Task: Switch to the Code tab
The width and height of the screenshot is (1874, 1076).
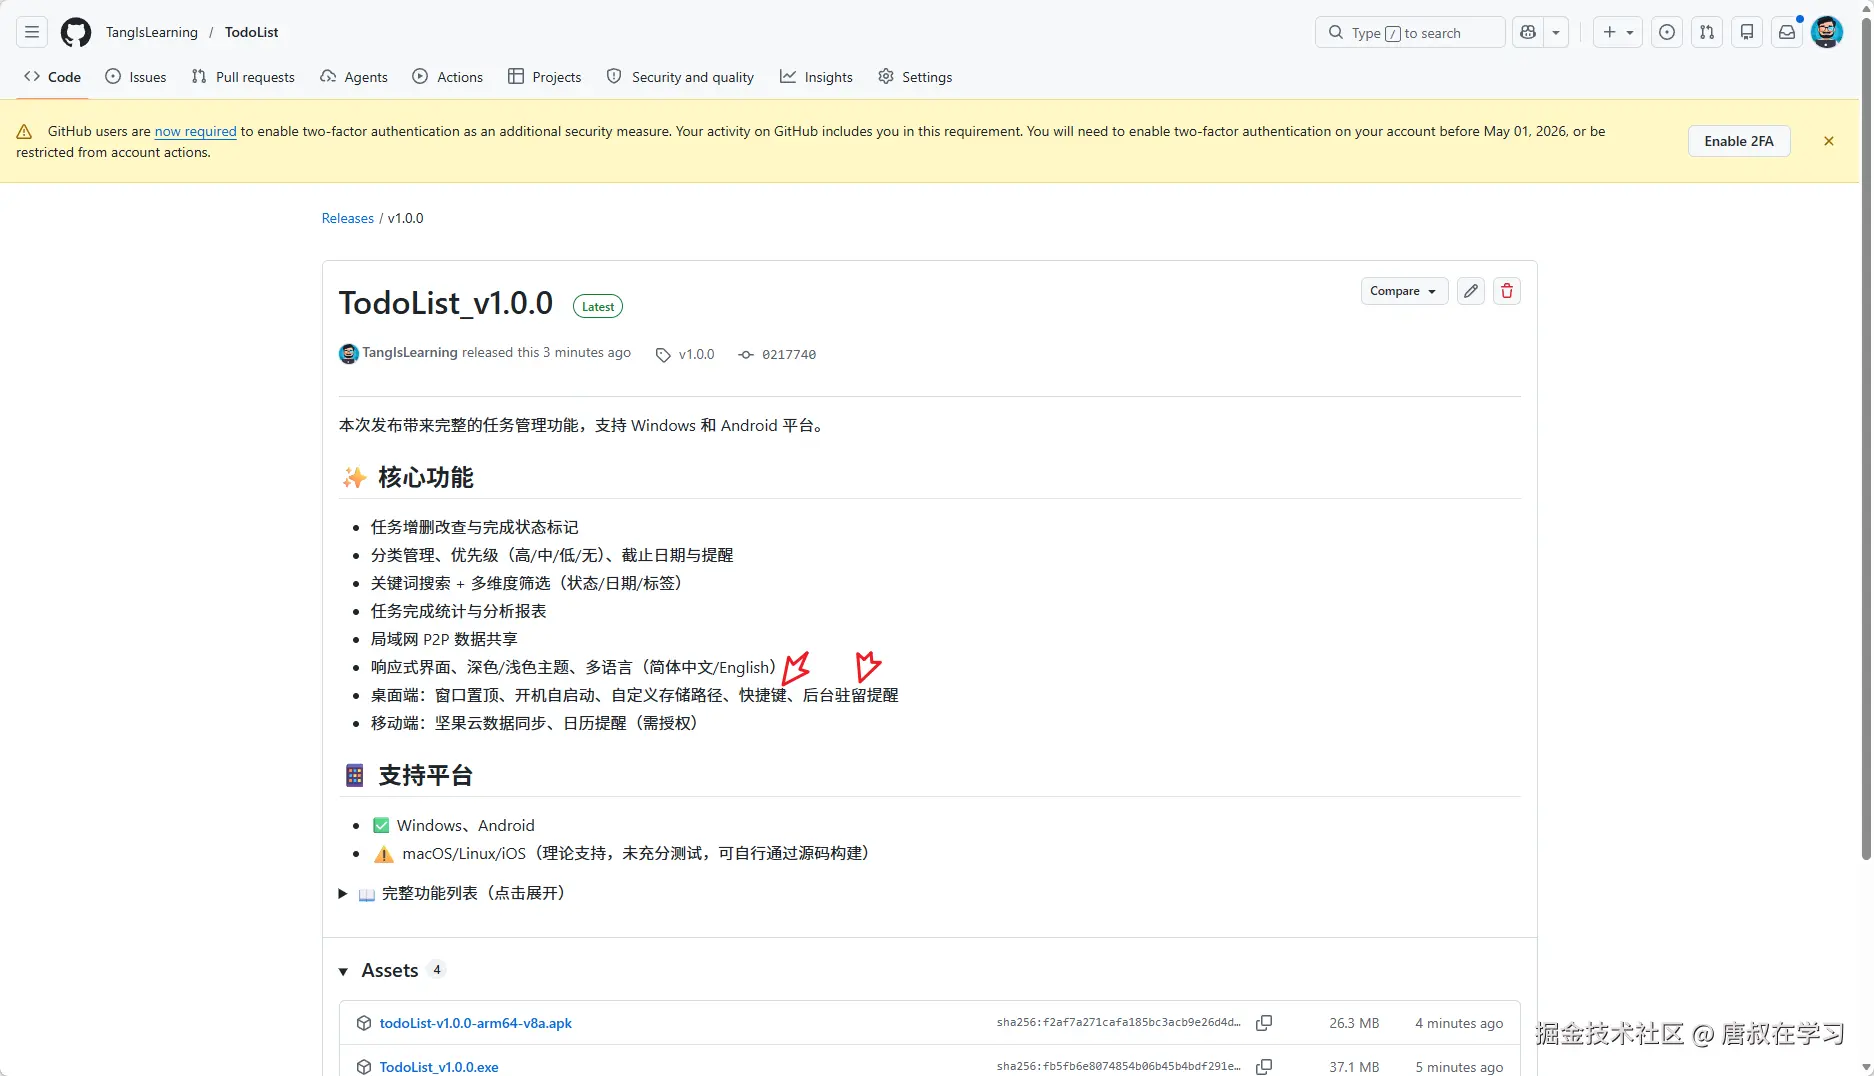Action: (x=53, y=77)
